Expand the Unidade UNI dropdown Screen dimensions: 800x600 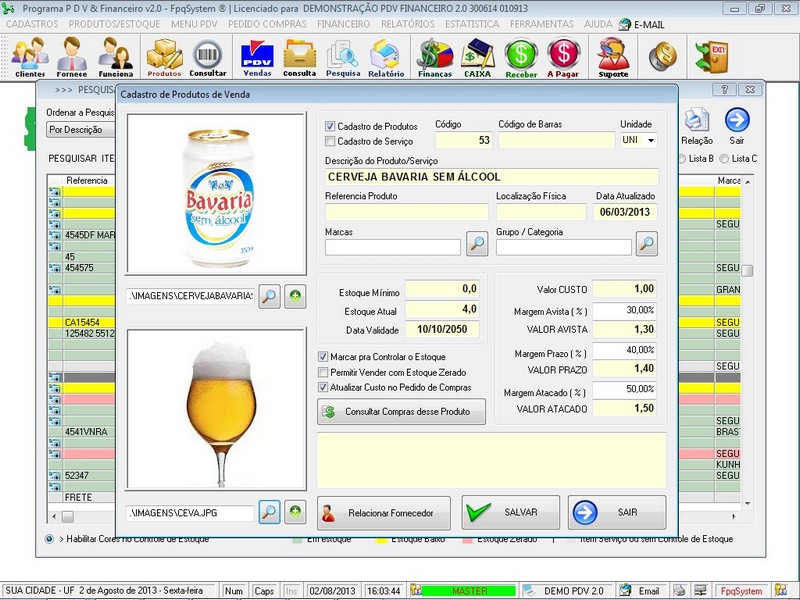[651, 140]
